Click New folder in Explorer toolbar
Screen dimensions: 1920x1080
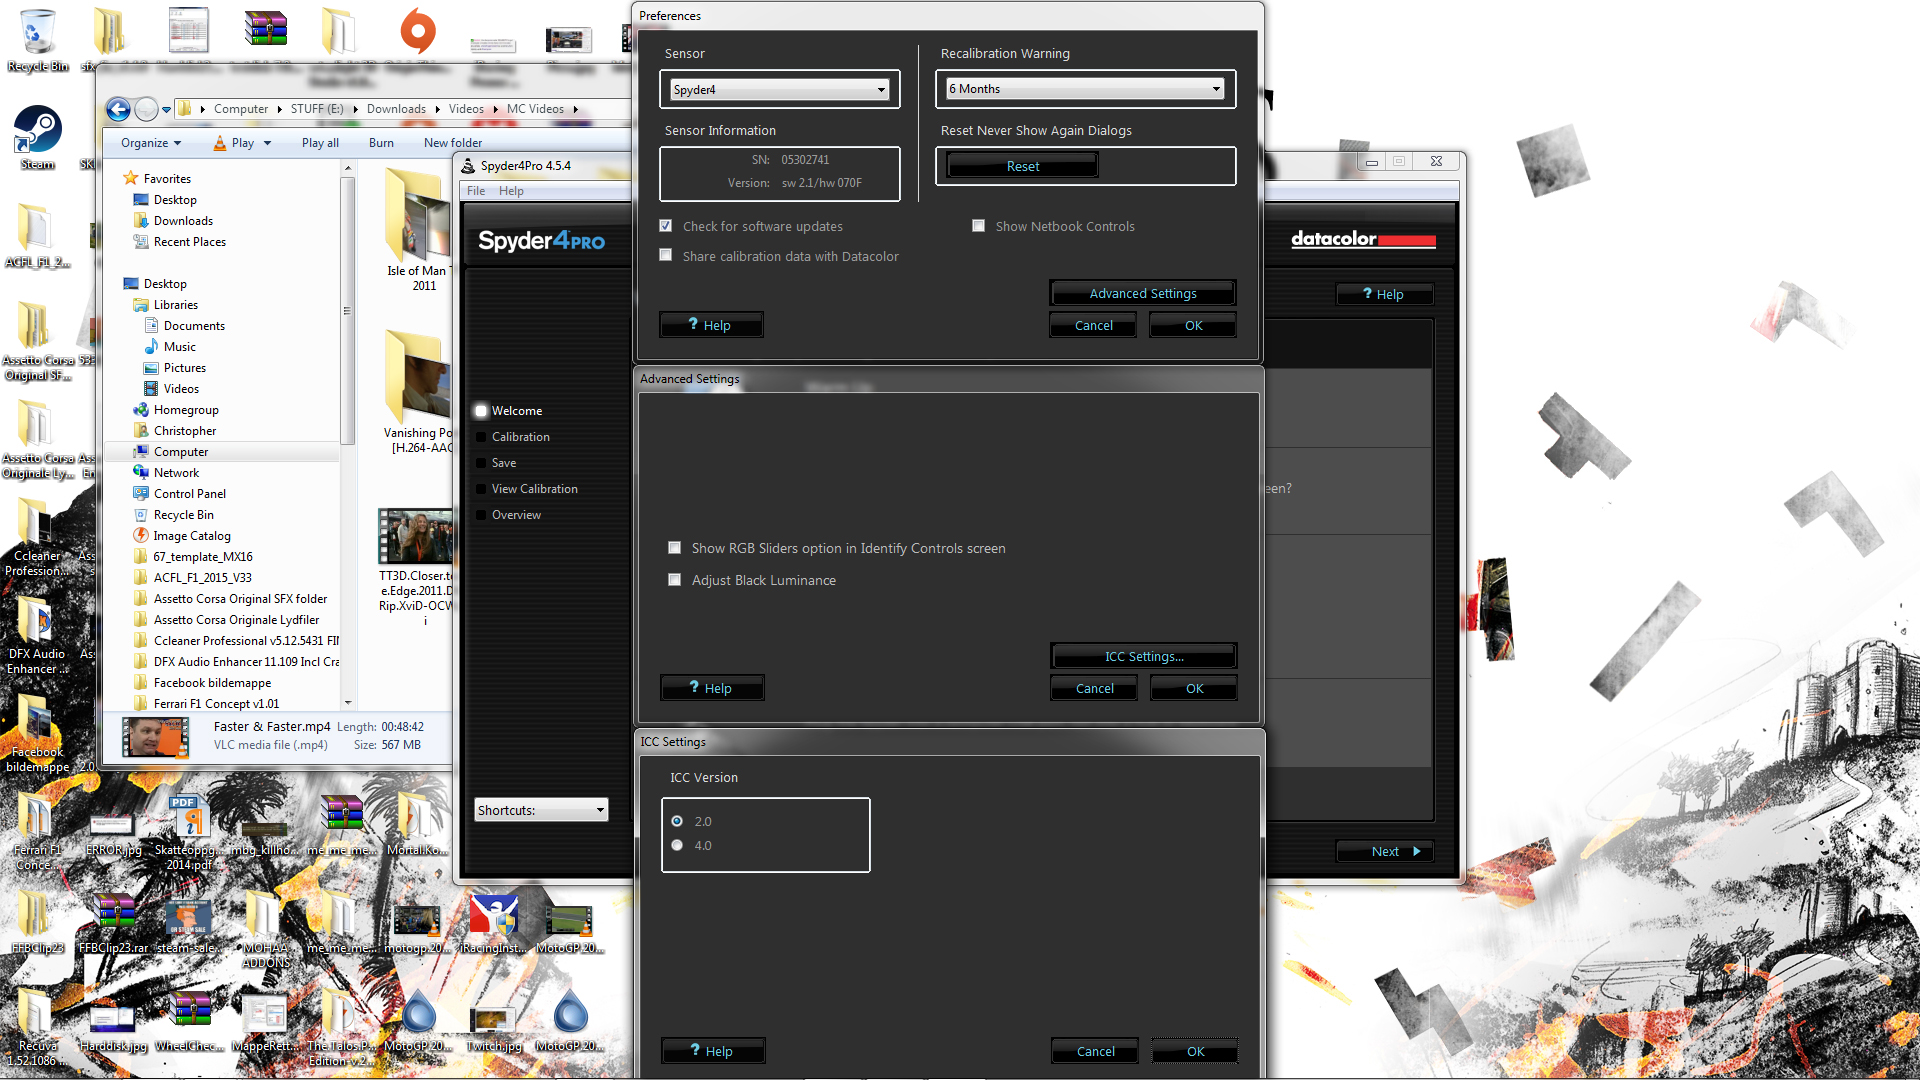pyautogui.click(x=453, y=143)
